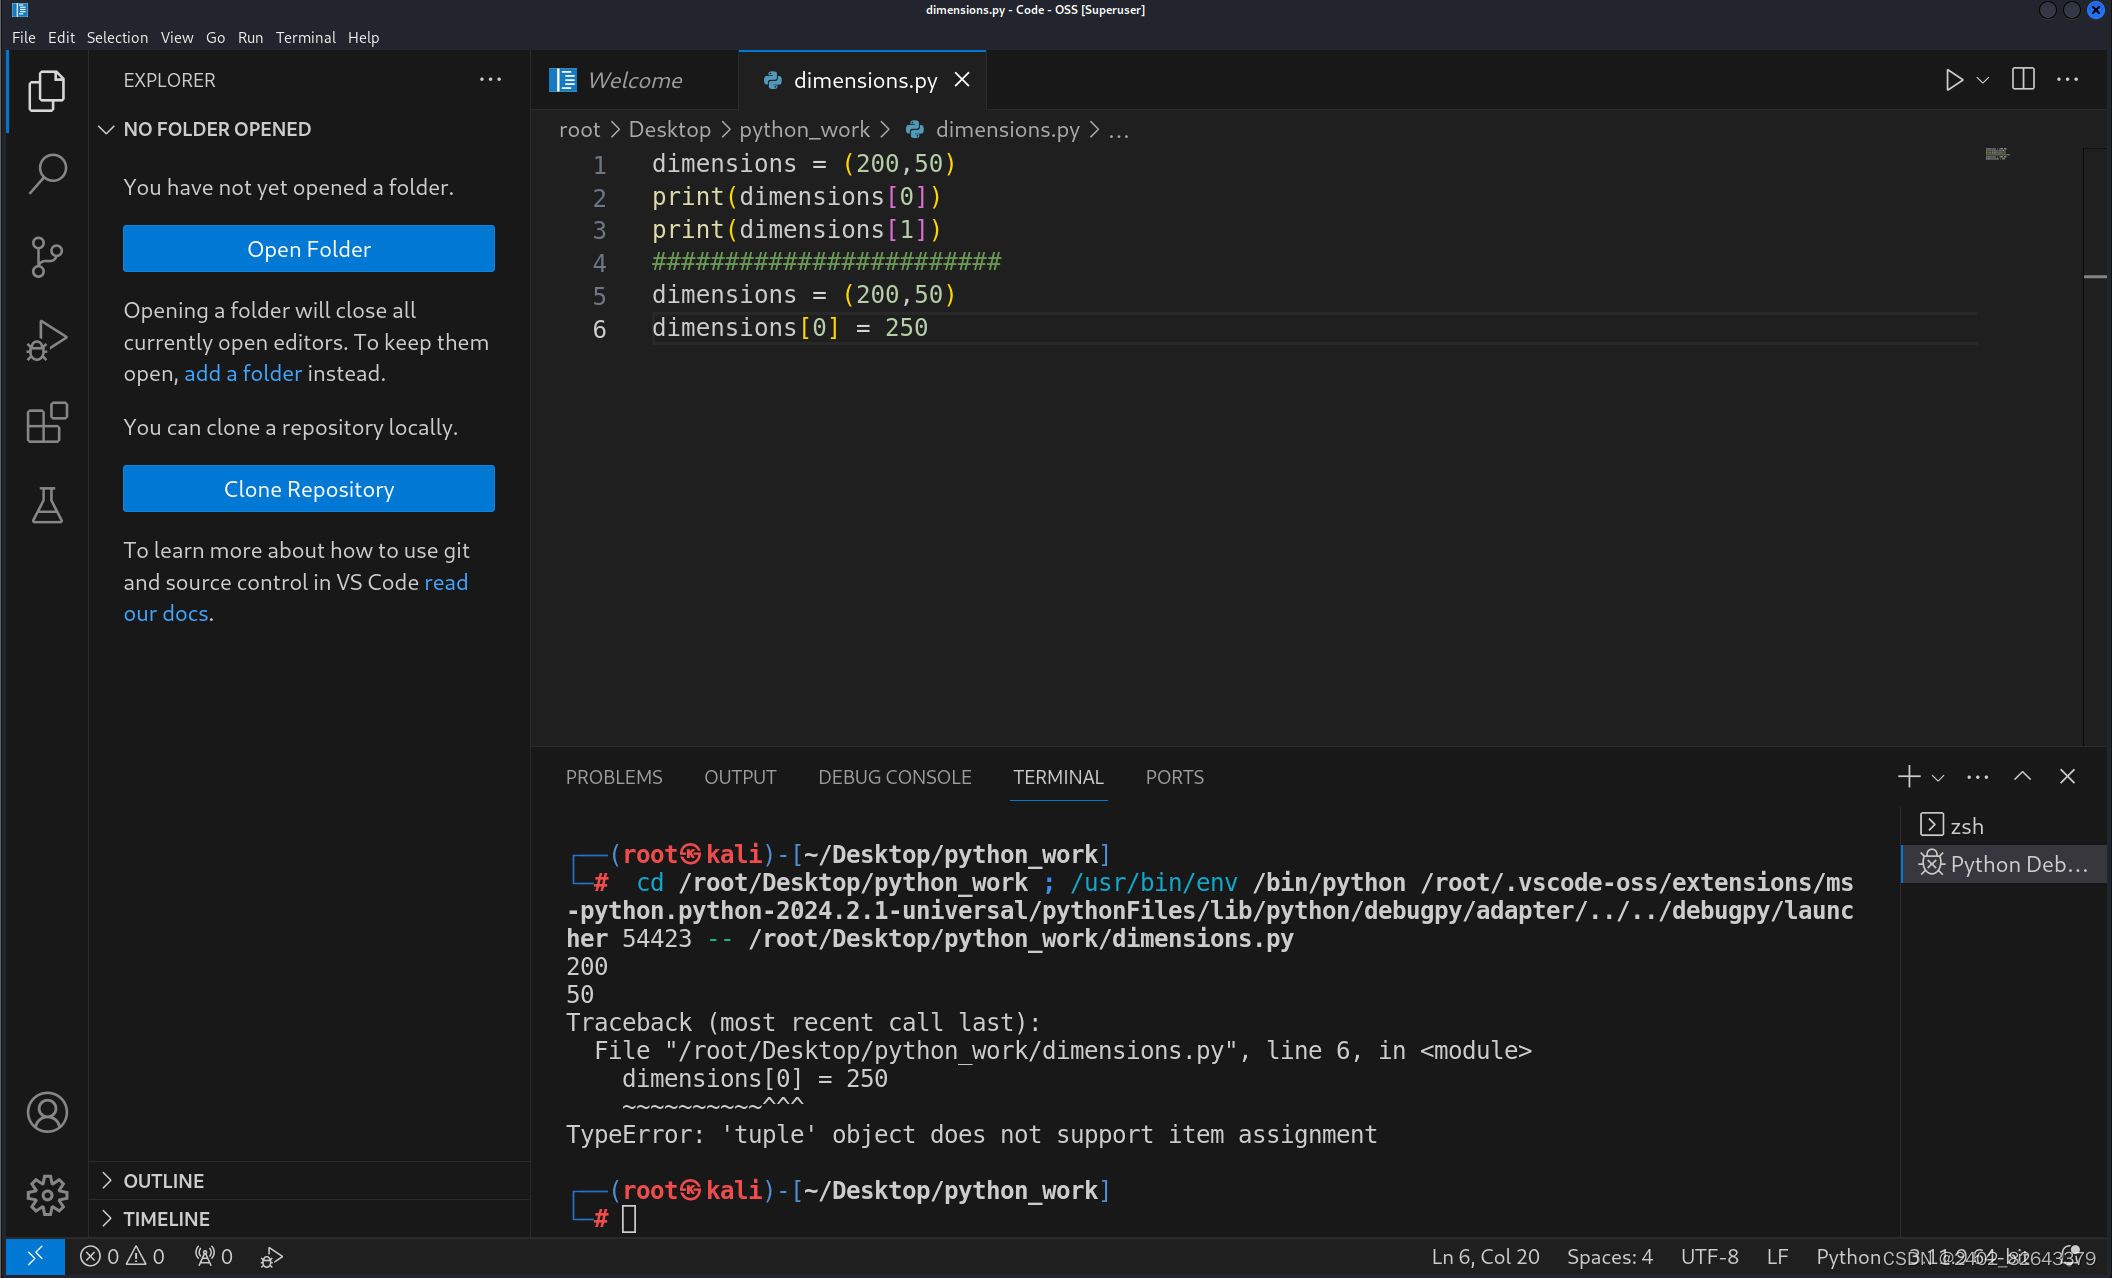Open terminal panel more actions ellipsis

click(x=1978, y=777)
